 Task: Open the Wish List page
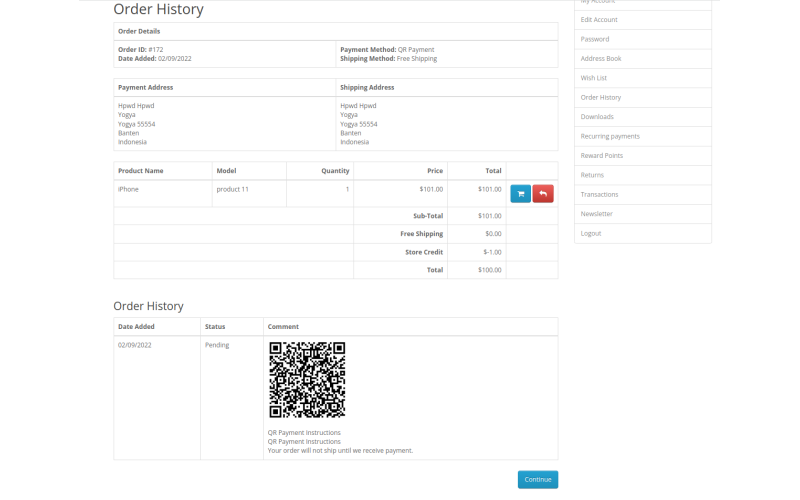tap(593, 78)
